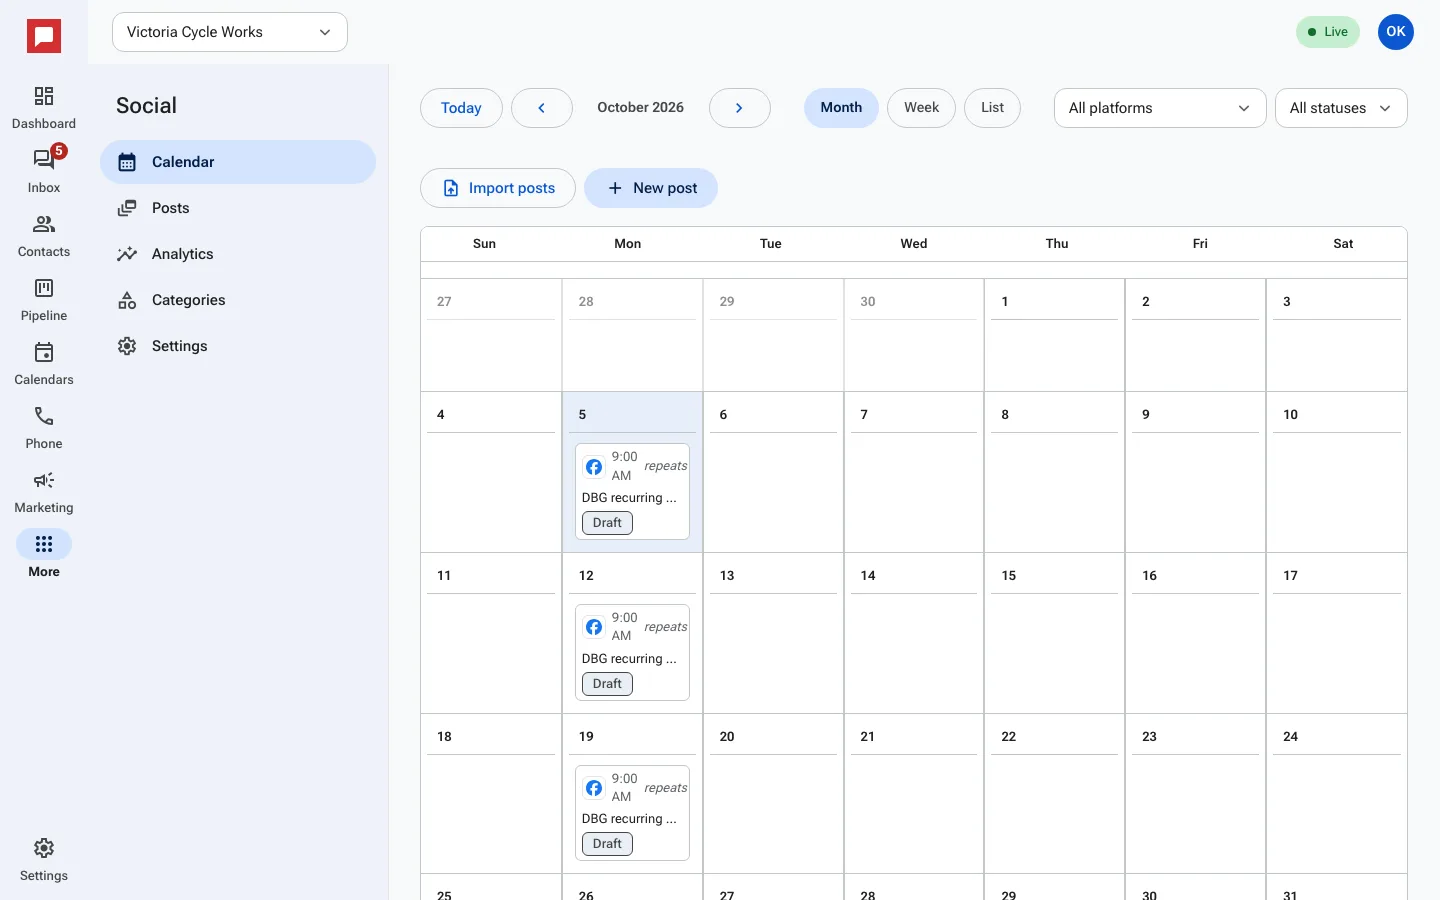Open the OK user avatar
This screenshot has height=900, width=1440.
1396,32
